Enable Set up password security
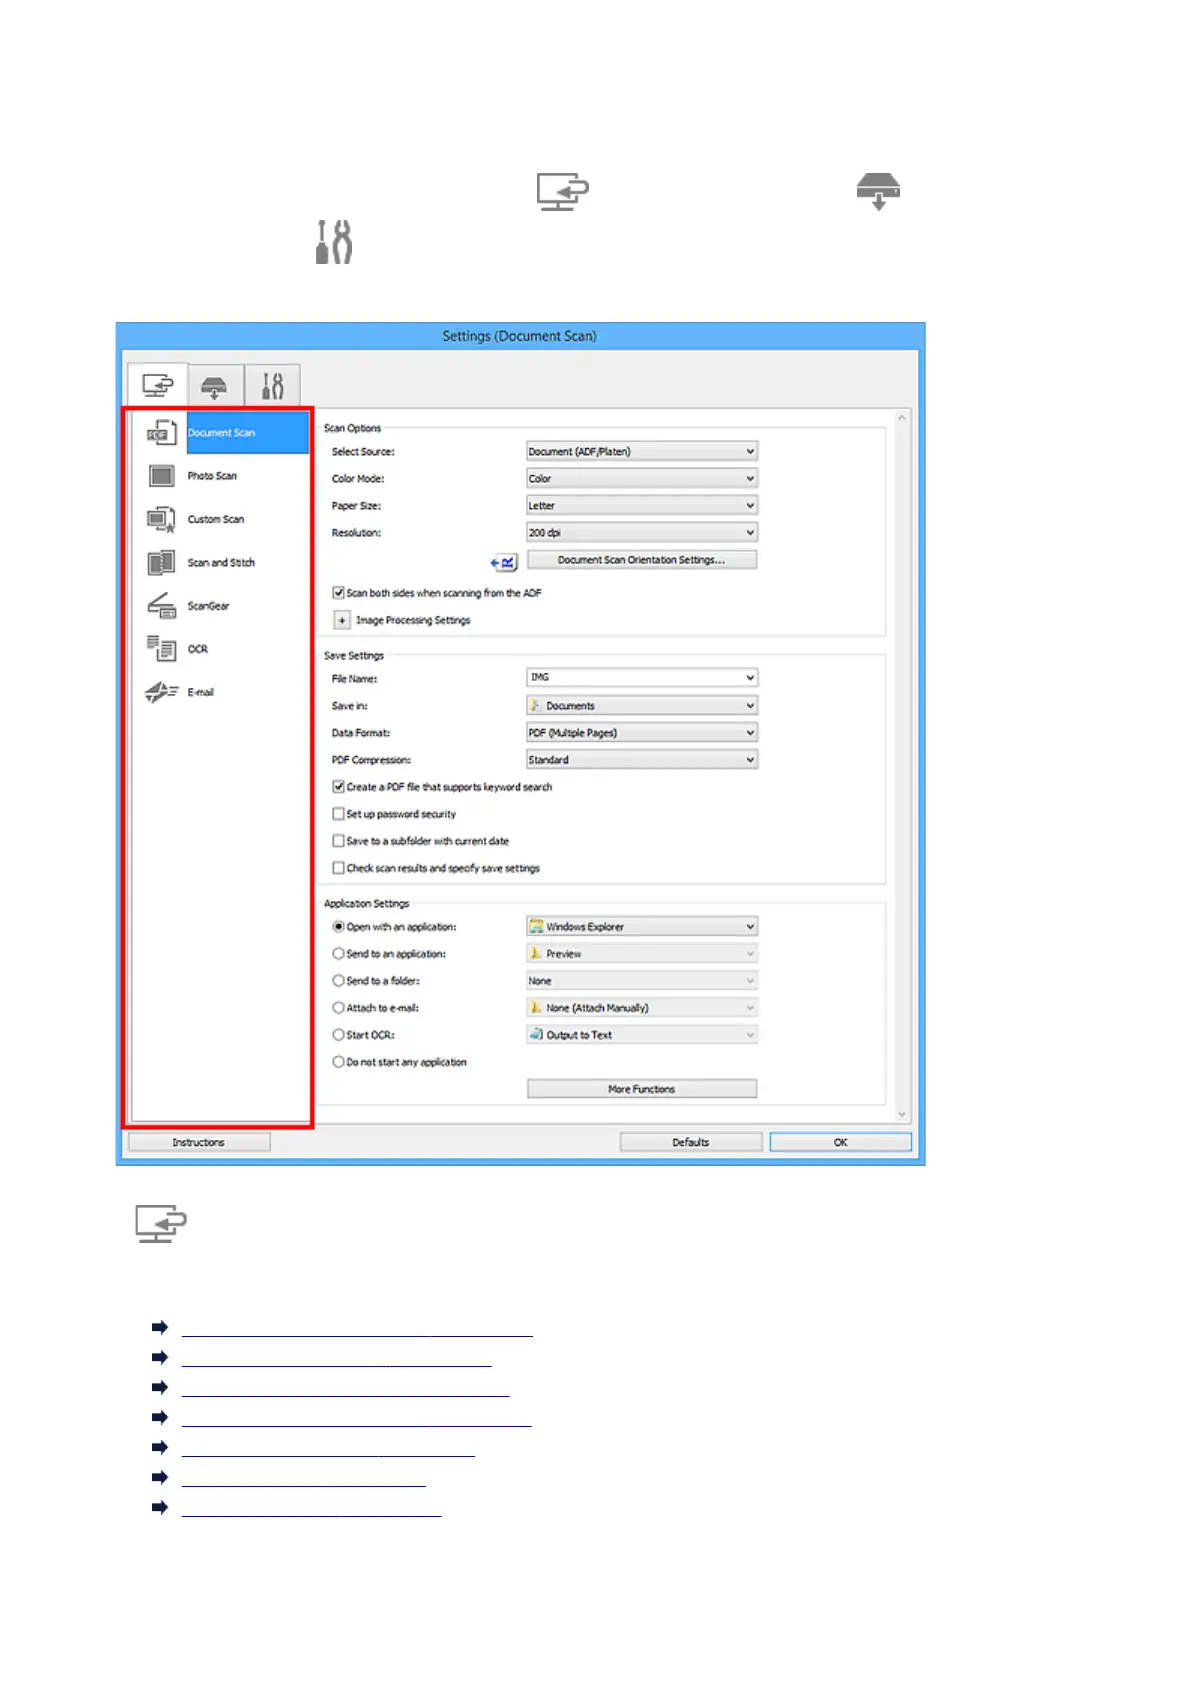The height and width of the screenshot is (1684, 1191). tap(339, 814)
